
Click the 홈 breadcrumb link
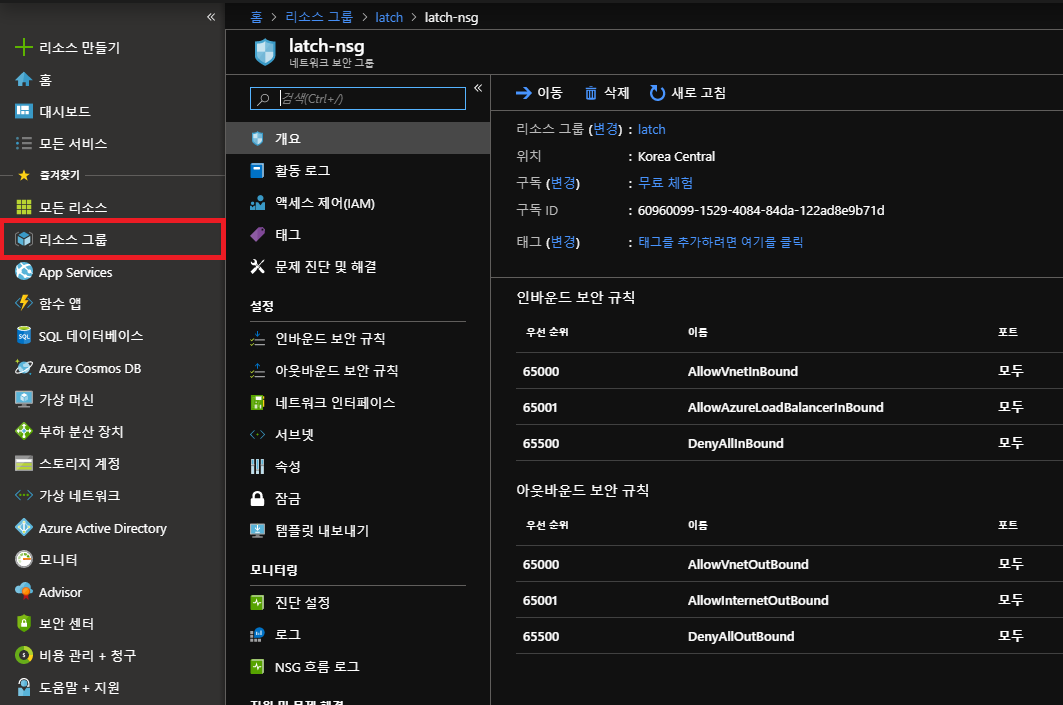(x=256, y=17)
